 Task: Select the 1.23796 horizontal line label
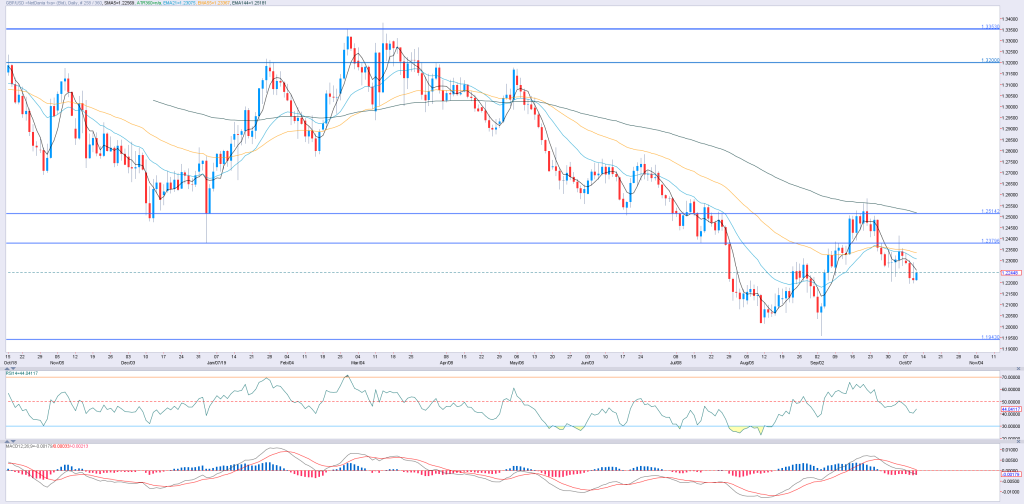pos(991,241)
